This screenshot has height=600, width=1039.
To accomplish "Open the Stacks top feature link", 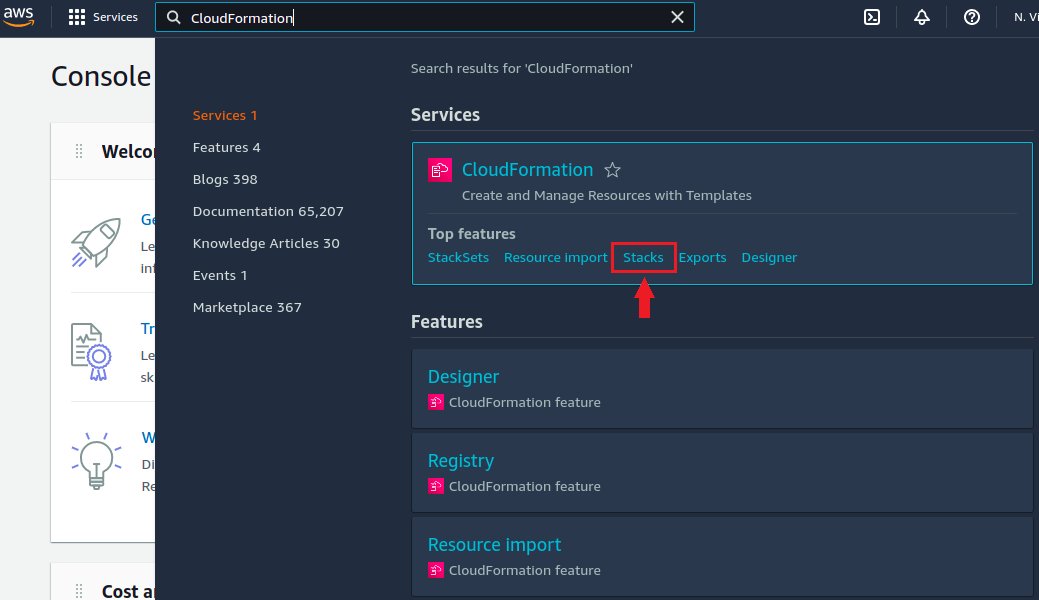I will (643, 257).
